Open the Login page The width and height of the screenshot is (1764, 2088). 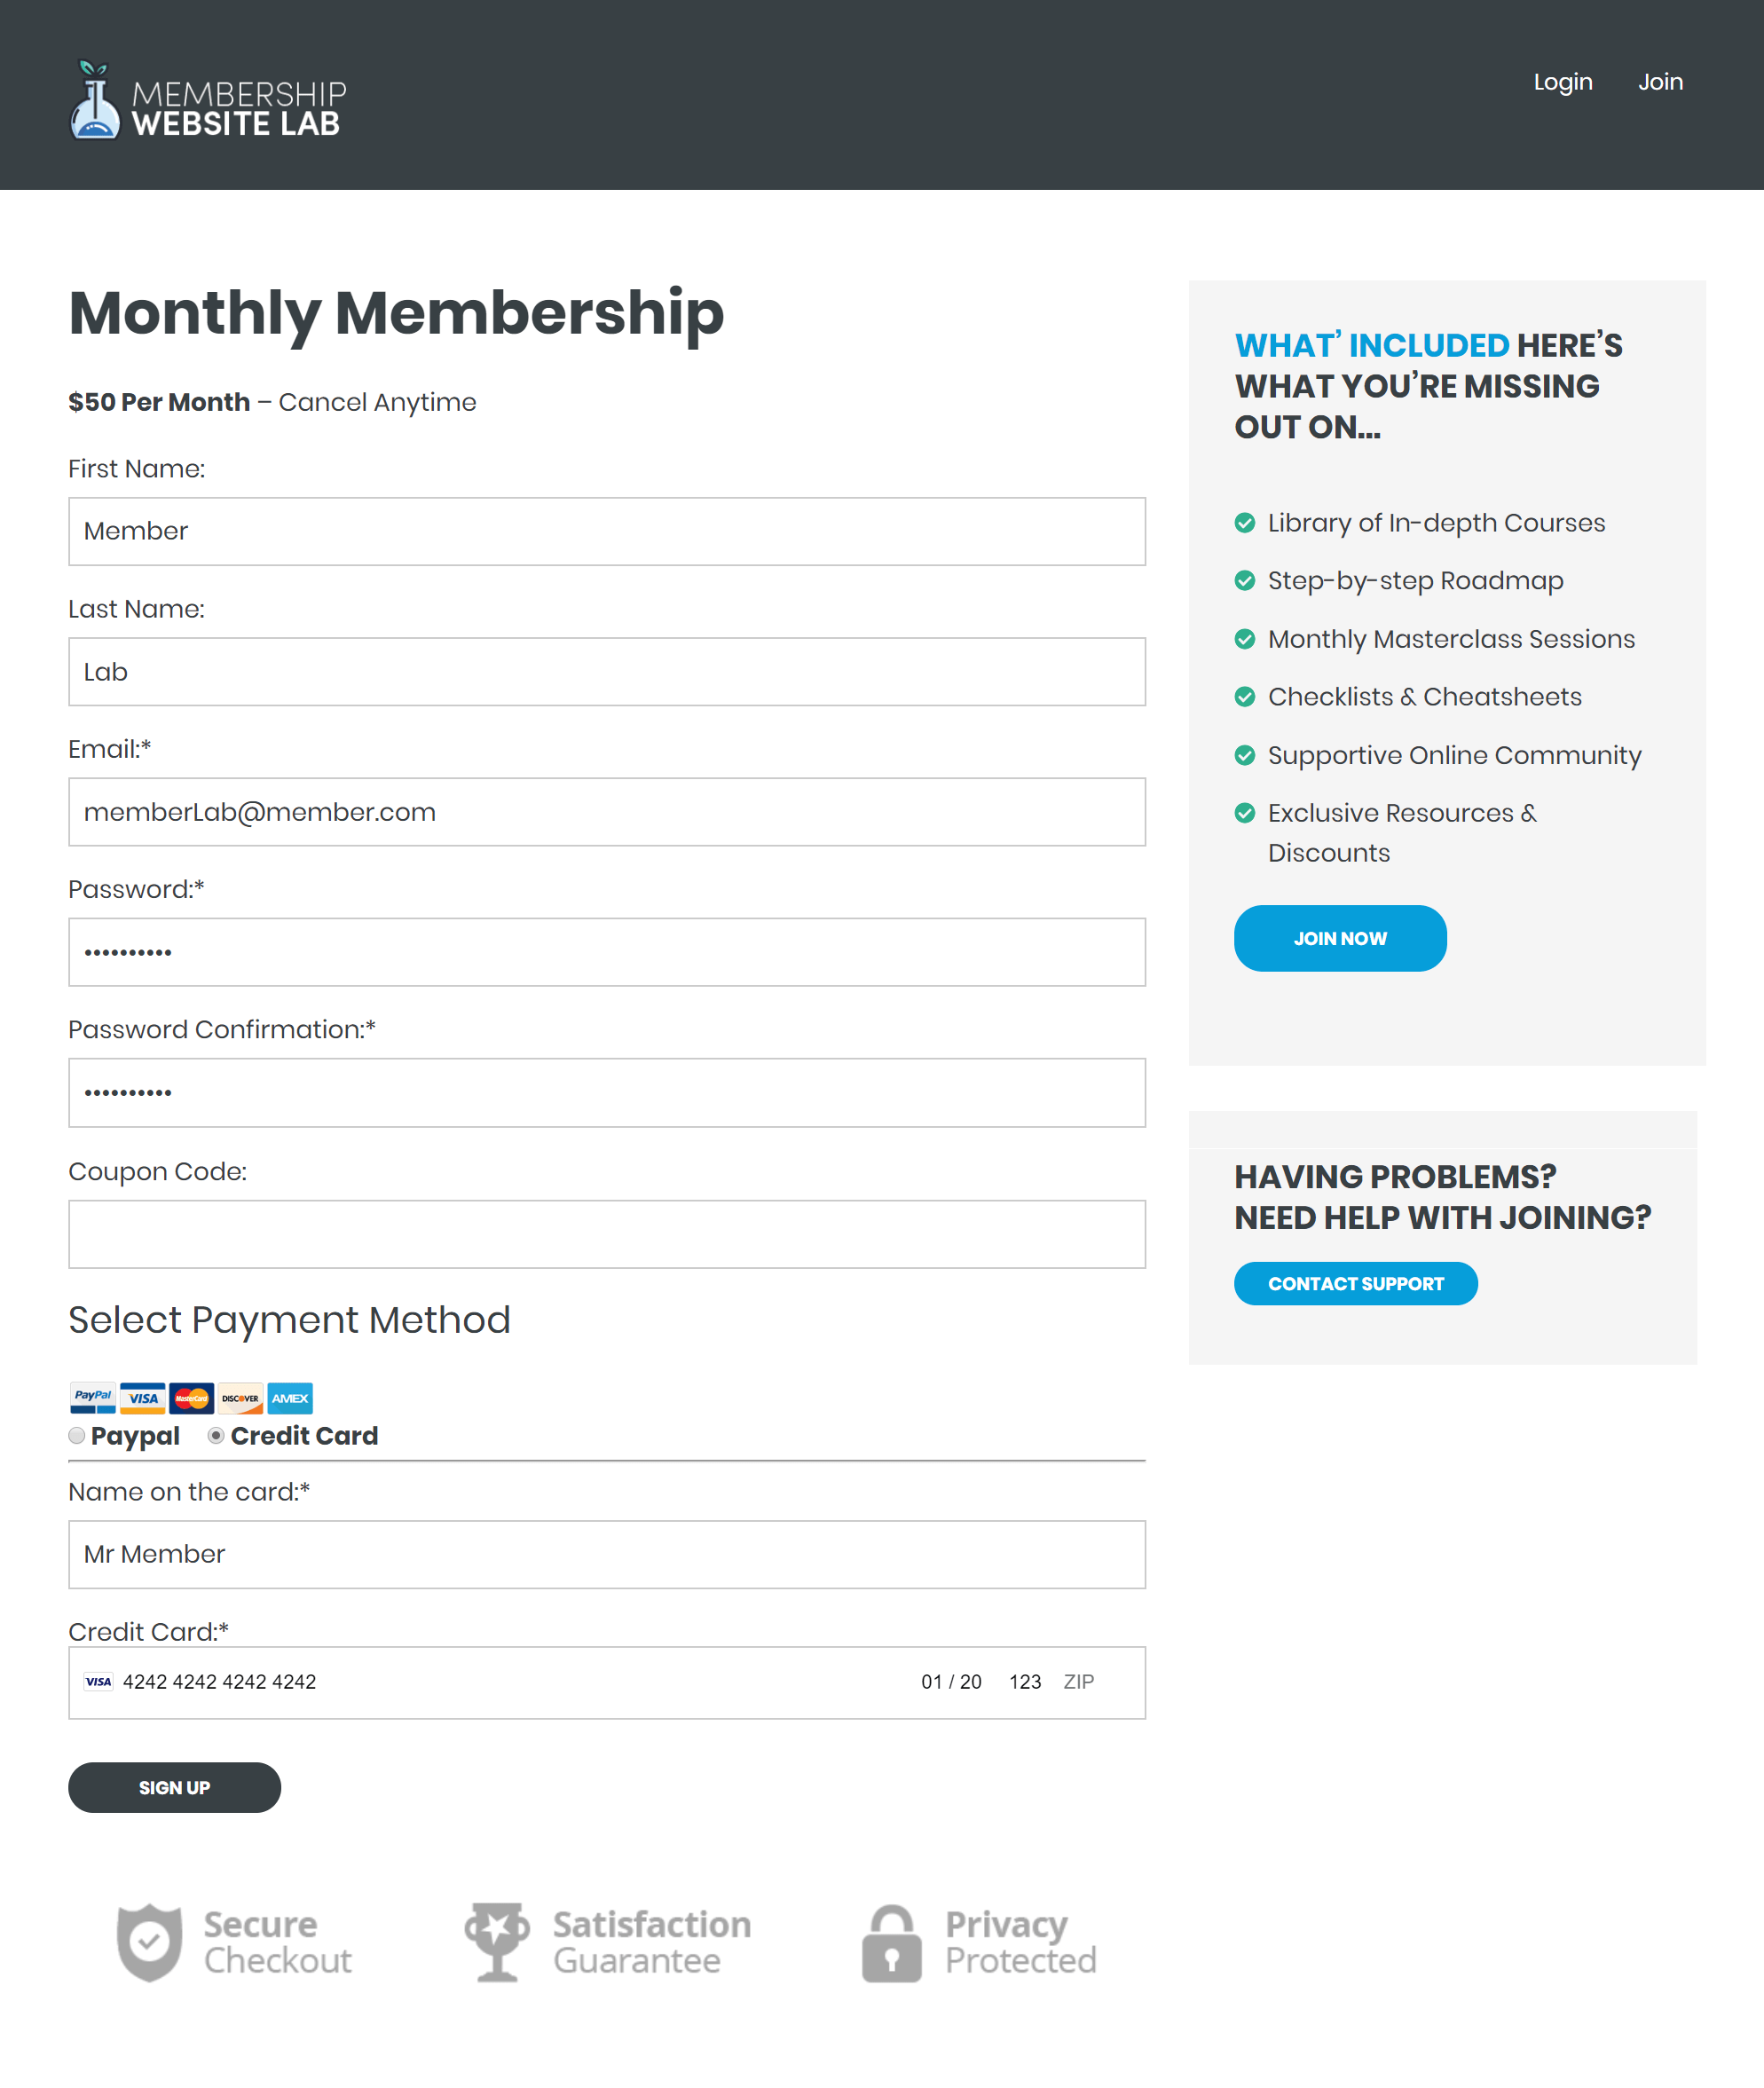point(1563,82)
